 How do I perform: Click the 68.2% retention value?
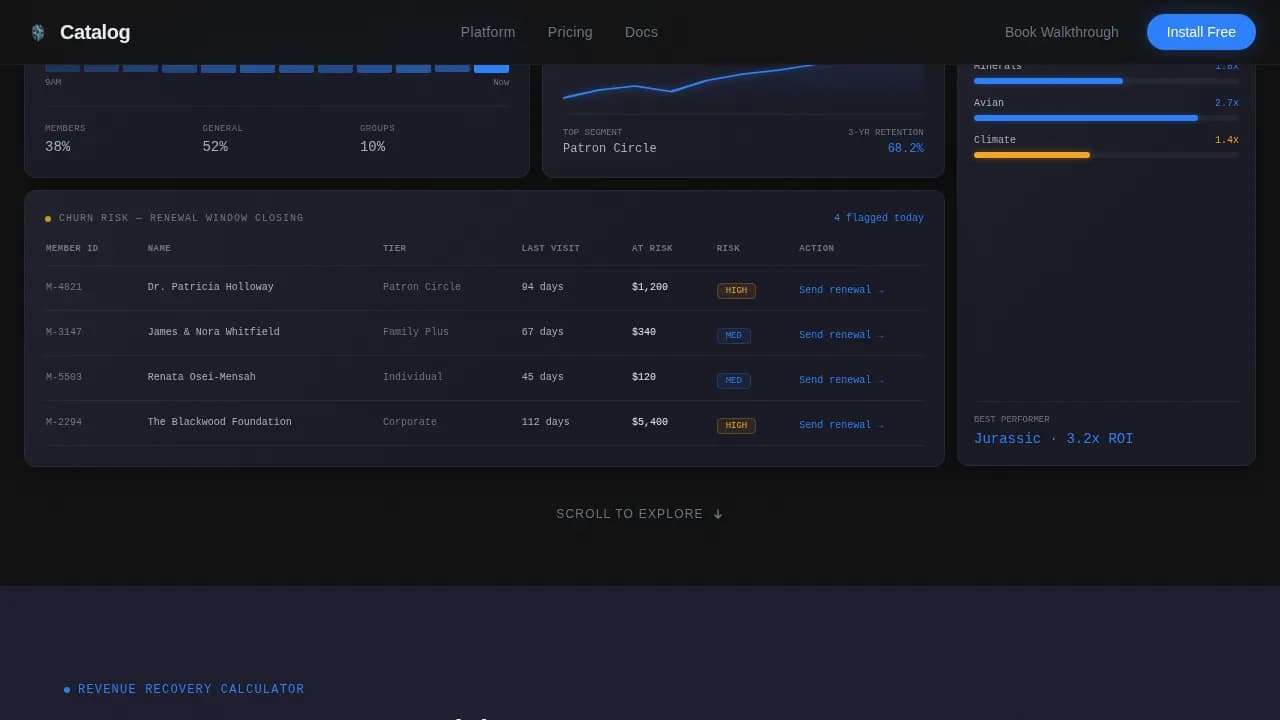(906, 148)
